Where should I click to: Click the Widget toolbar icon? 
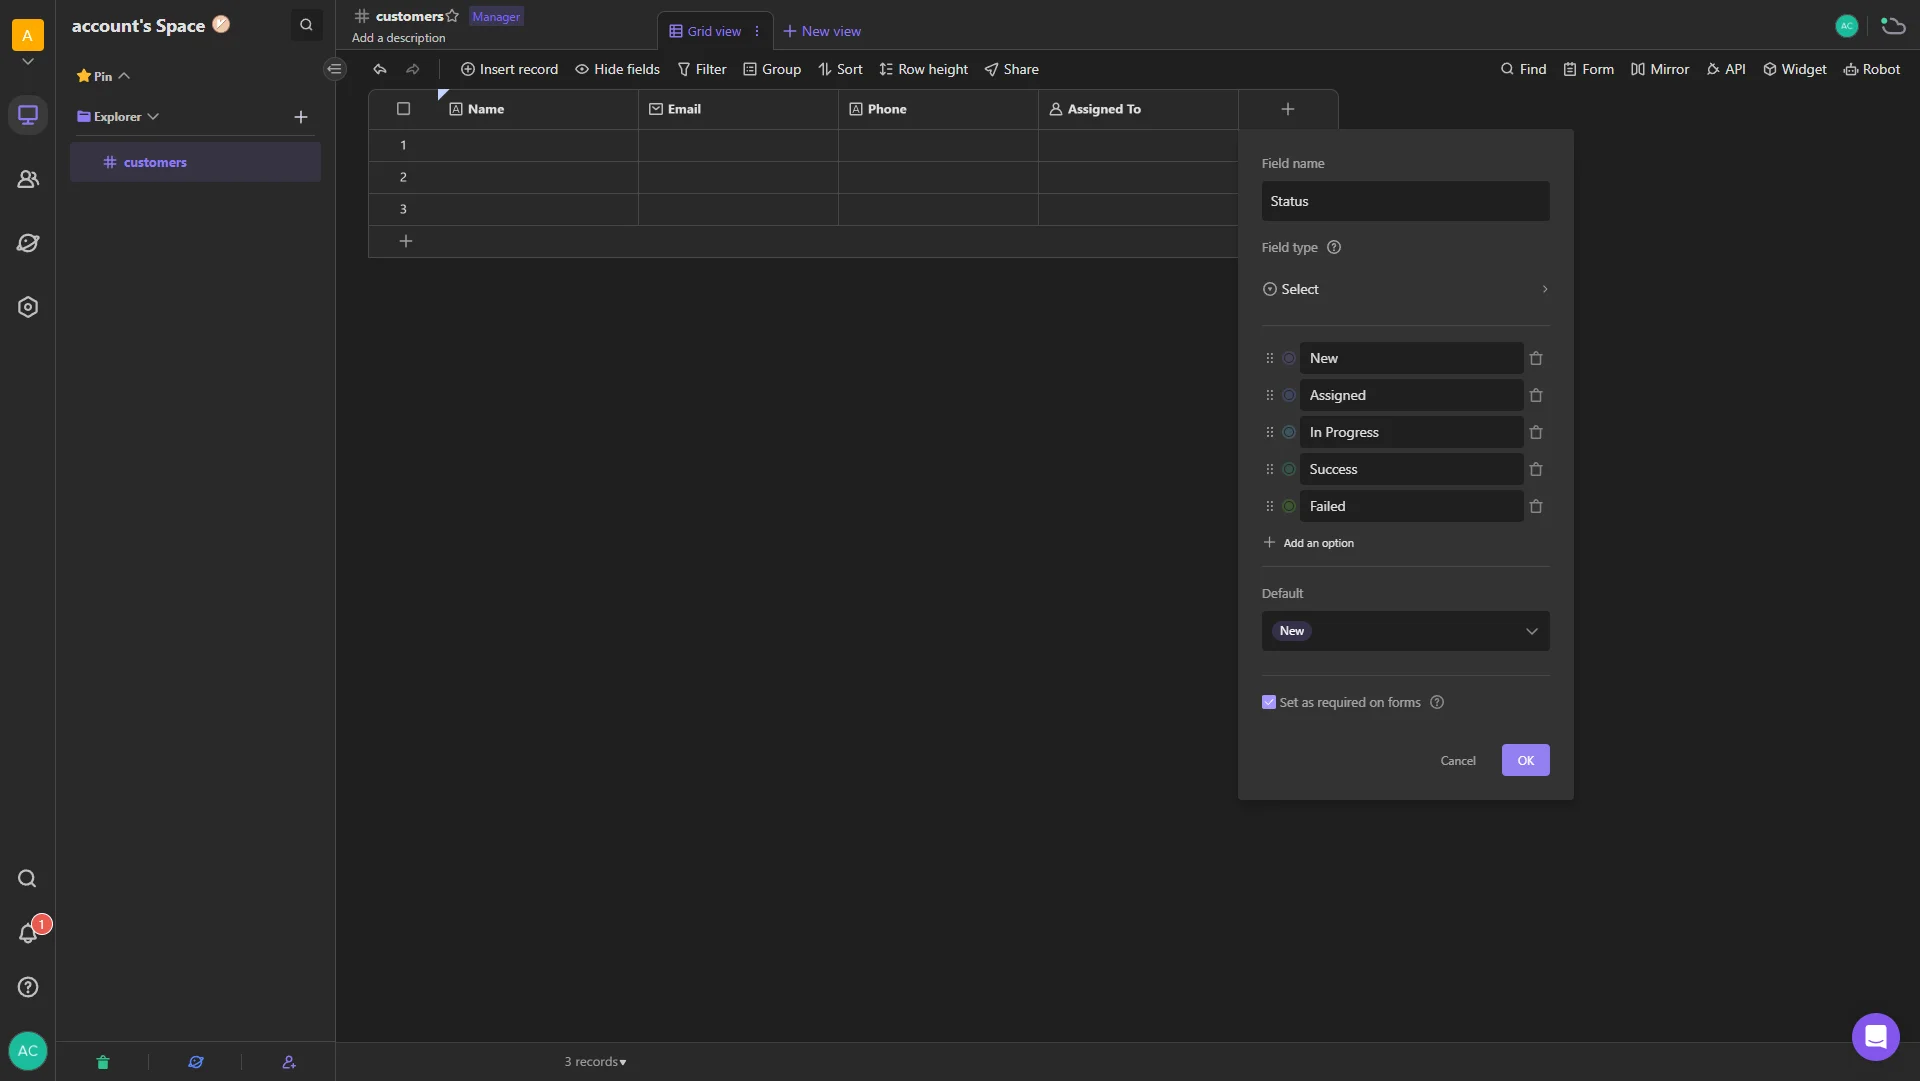(1794, 69)
